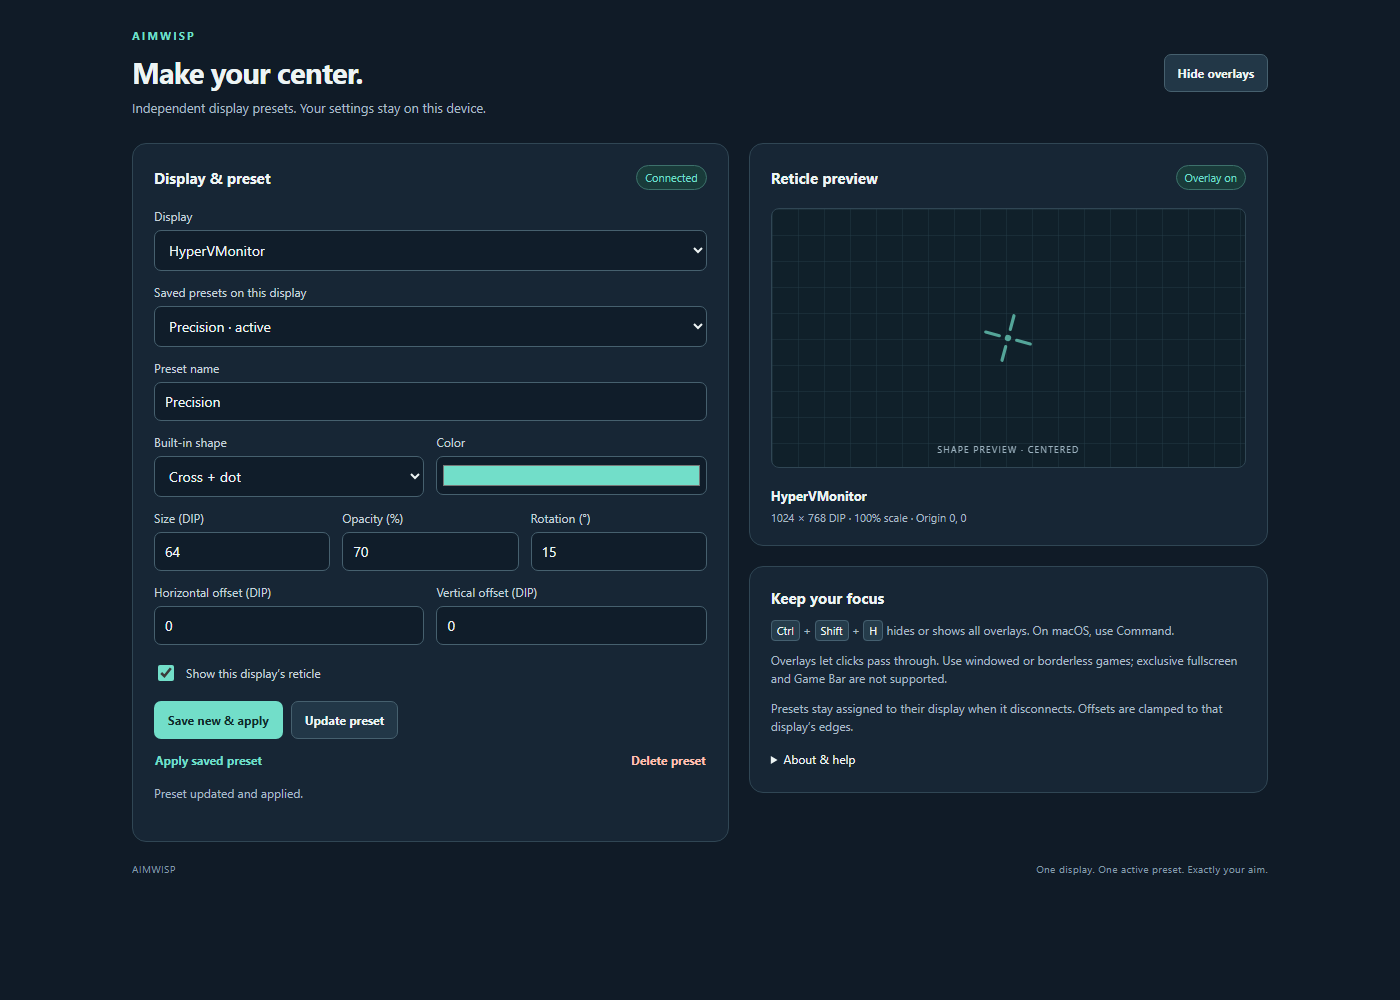Click the Overlay on status badge
The image size is (1400, 1000).
tap(1210, 178)
